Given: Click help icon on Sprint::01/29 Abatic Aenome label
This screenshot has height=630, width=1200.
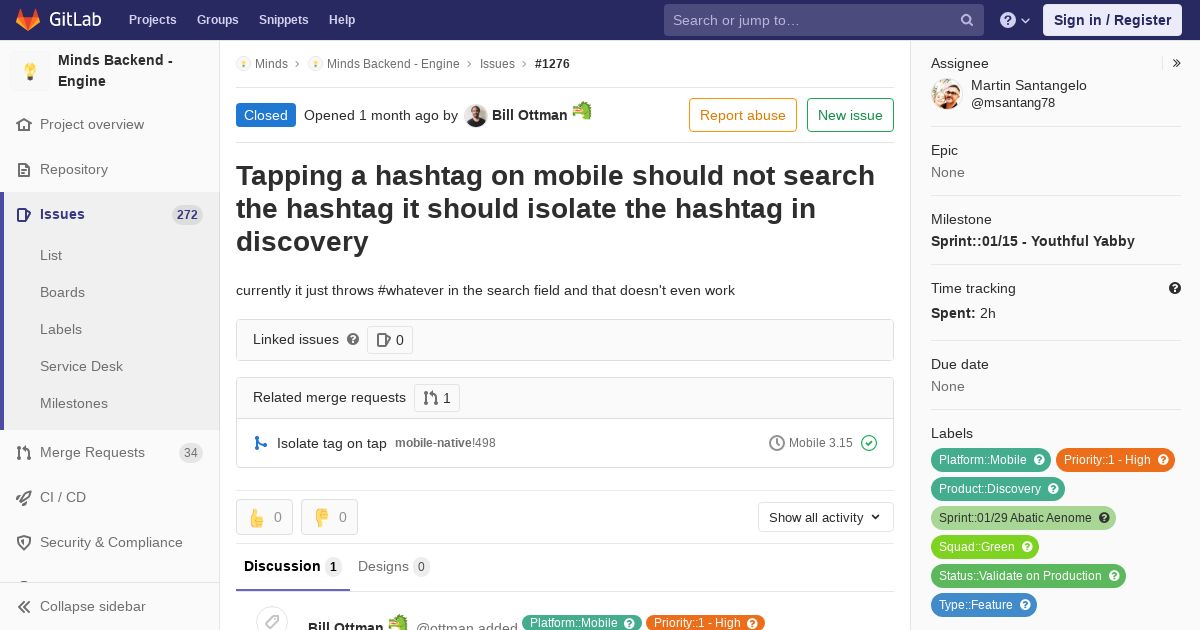Looking at the screenshot, I should pyautogui.click(x=1104, y=518).
